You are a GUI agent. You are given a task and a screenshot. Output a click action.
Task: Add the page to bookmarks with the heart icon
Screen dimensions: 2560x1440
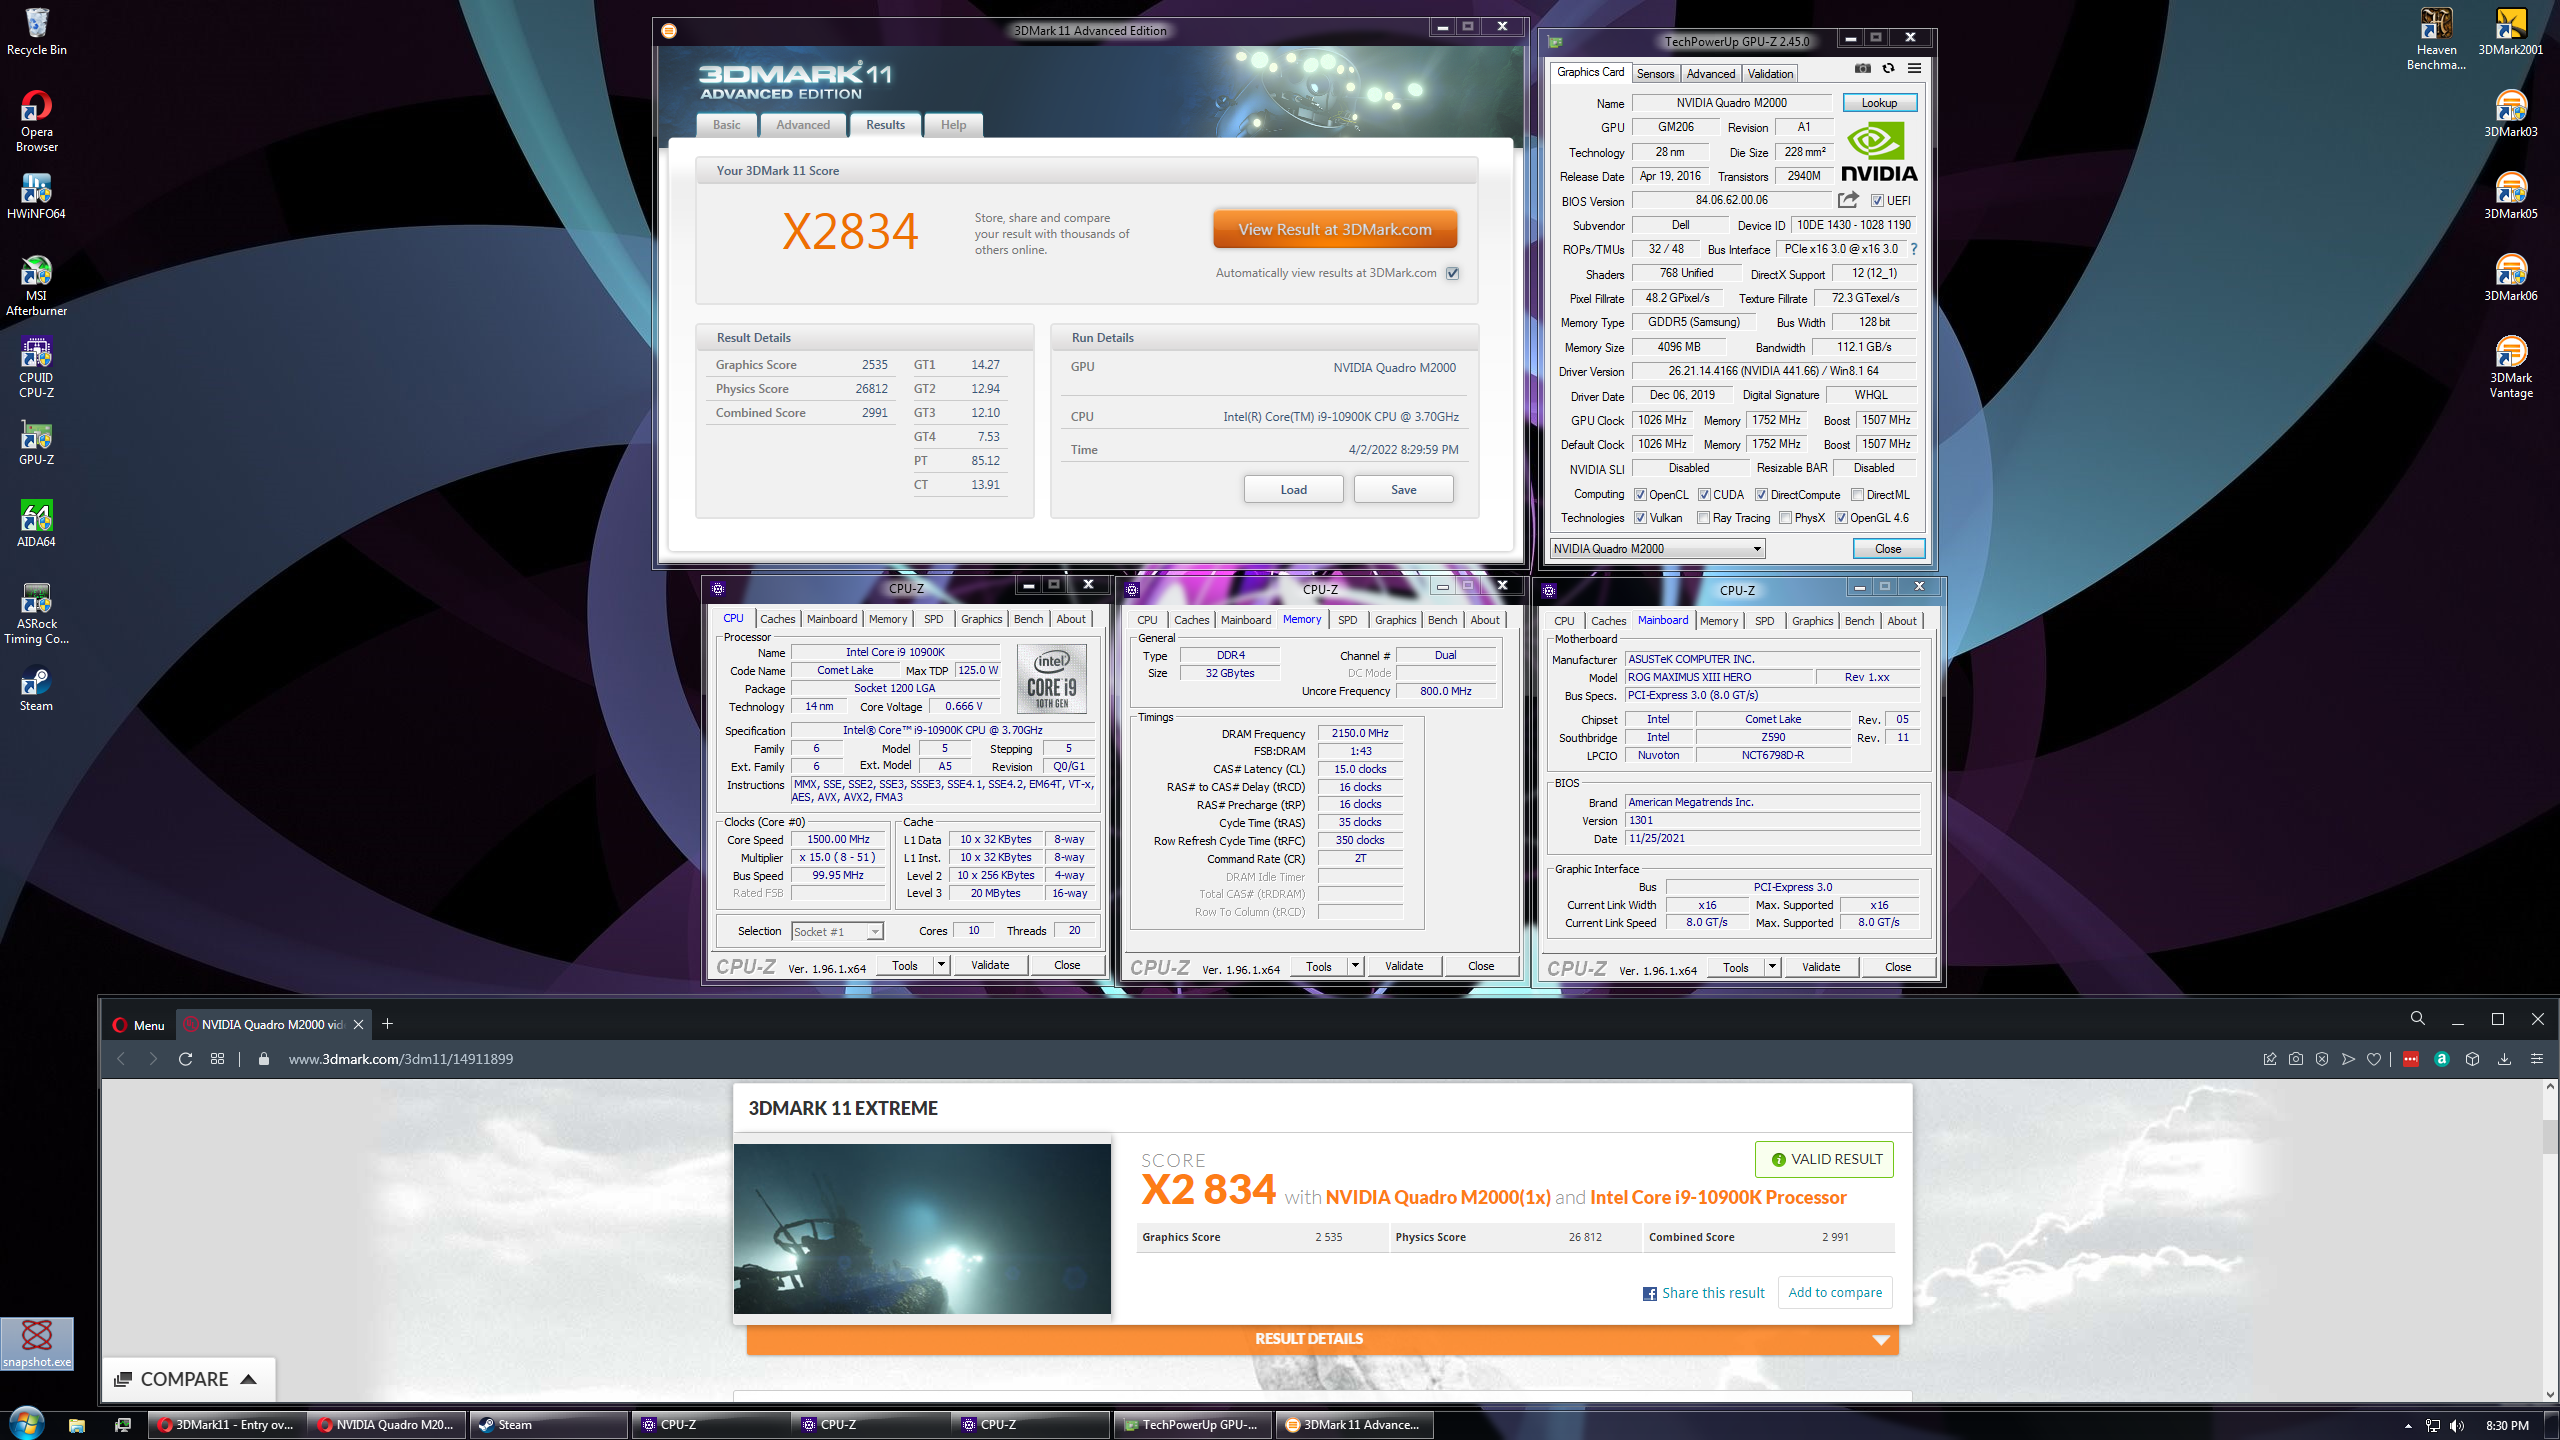pos(2374,1059)
